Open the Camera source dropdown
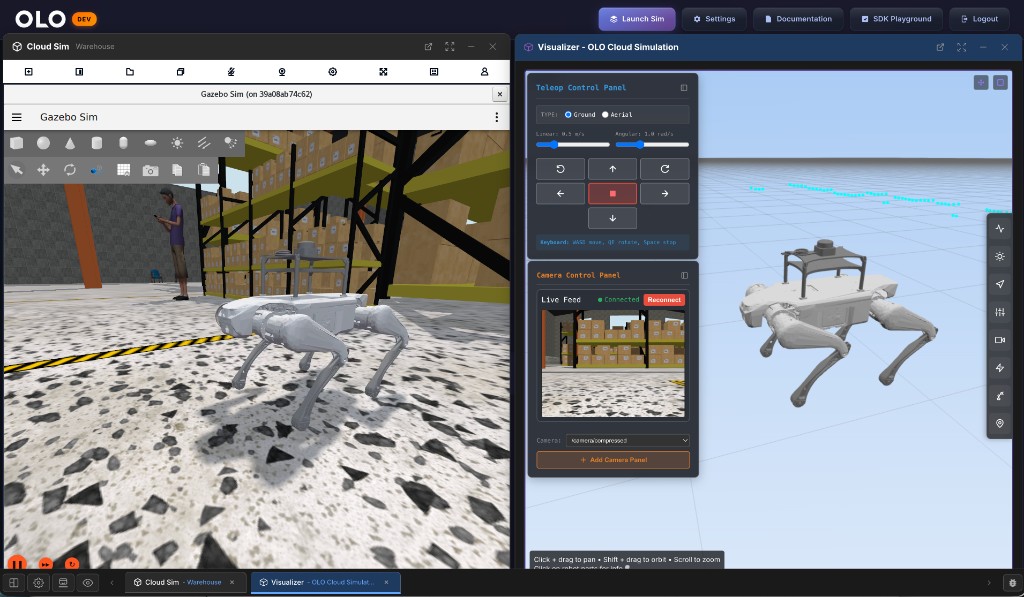1024x597 pixels. [627, 440]
